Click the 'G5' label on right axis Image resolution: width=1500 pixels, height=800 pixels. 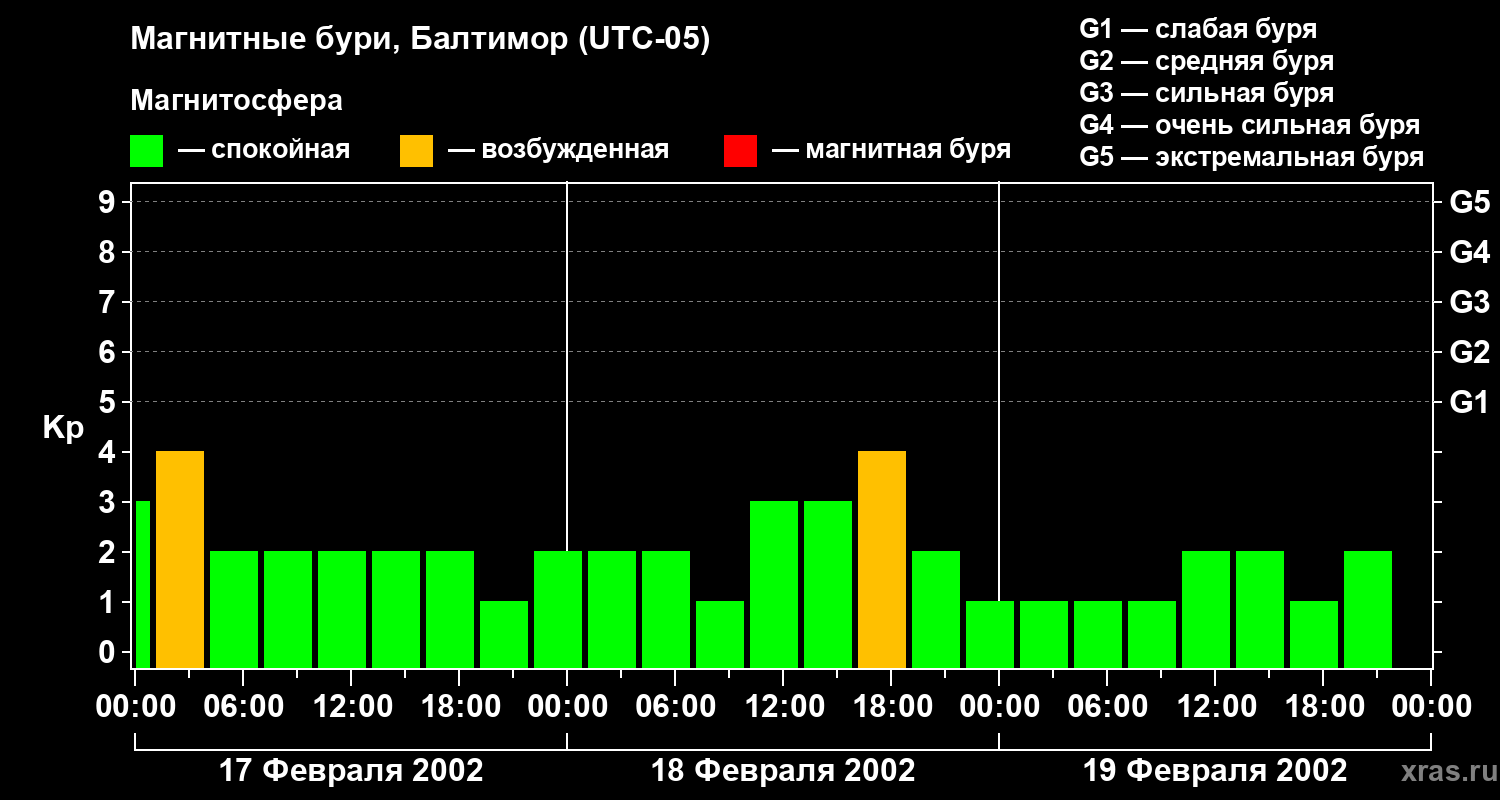point(1469,202)
